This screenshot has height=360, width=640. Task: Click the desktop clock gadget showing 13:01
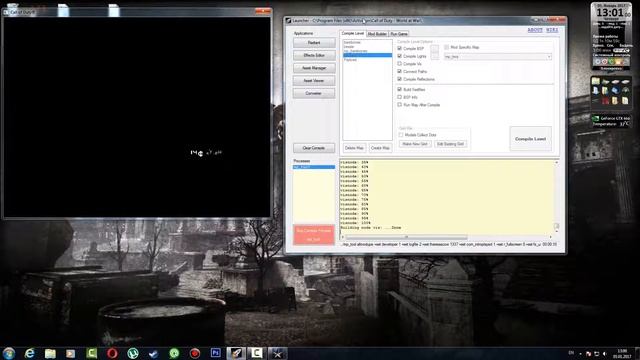click(x=611, y=13)
